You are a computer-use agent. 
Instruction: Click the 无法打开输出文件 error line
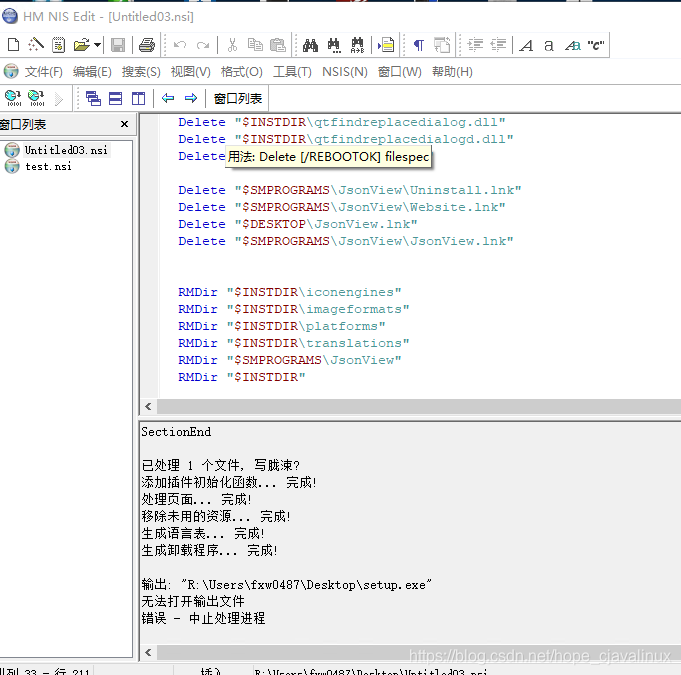(x=193, y=601)
